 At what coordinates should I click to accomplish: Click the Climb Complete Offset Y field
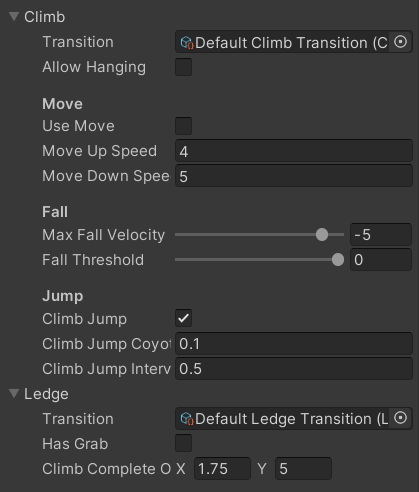303,469
